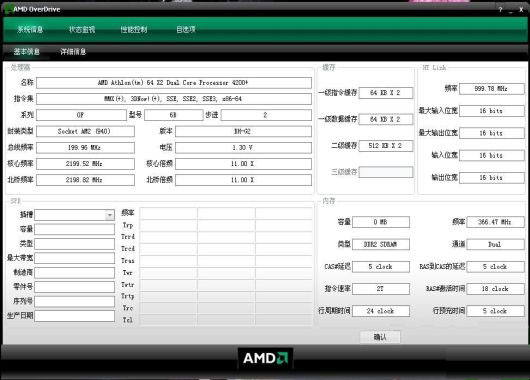Screen dimensions: 530x380
Task: Select the 基本信息 sub-tab
Action: pyautogui.click(x=27, y=52)
